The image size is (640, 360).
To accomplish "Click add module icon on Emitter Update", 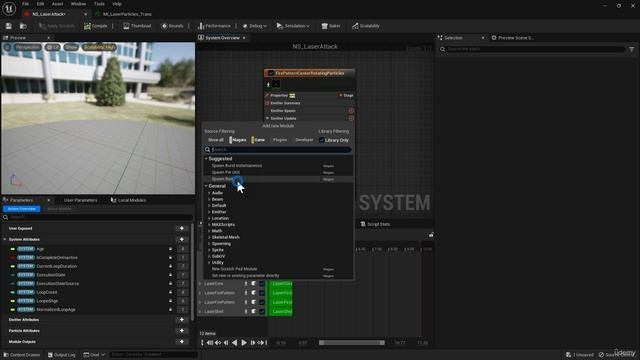I will coord(351,118).
